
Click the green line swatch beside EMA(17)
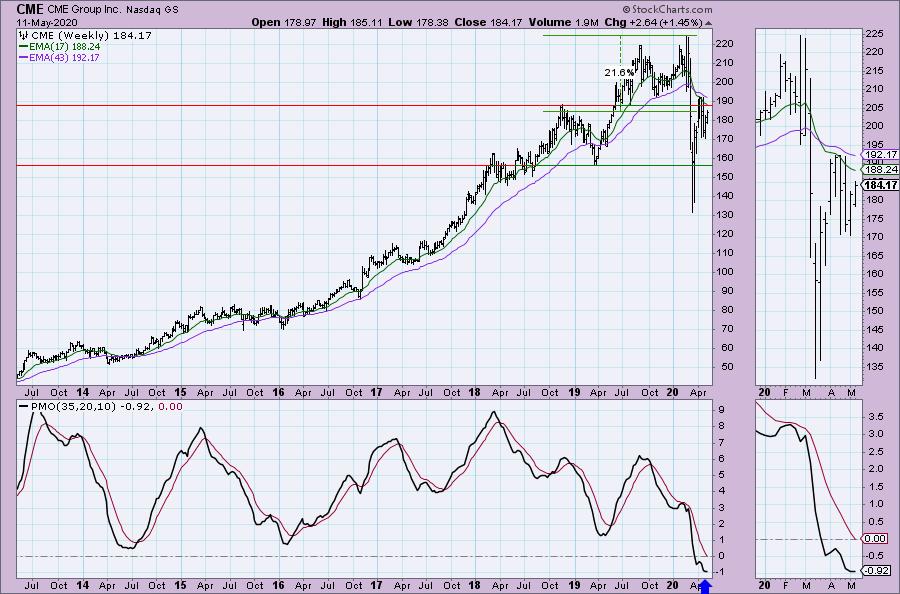tap(24, 46)
